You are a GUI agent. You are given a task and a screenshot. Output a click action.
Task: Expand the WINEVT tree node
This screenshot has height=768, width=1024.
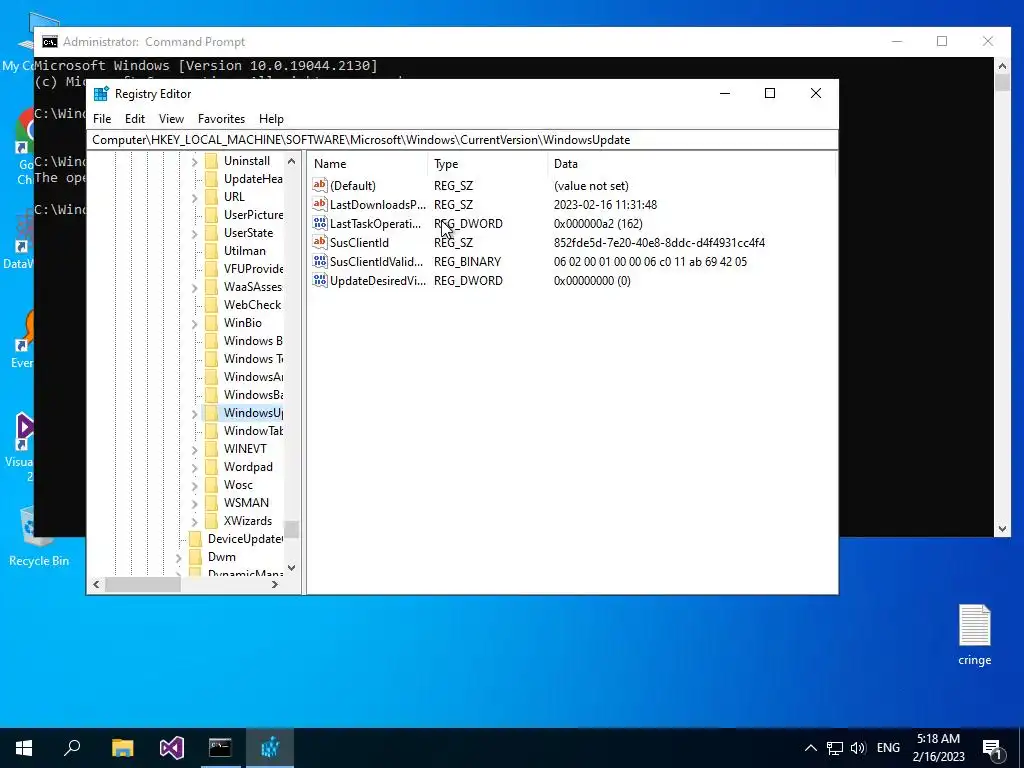(194, 449)
